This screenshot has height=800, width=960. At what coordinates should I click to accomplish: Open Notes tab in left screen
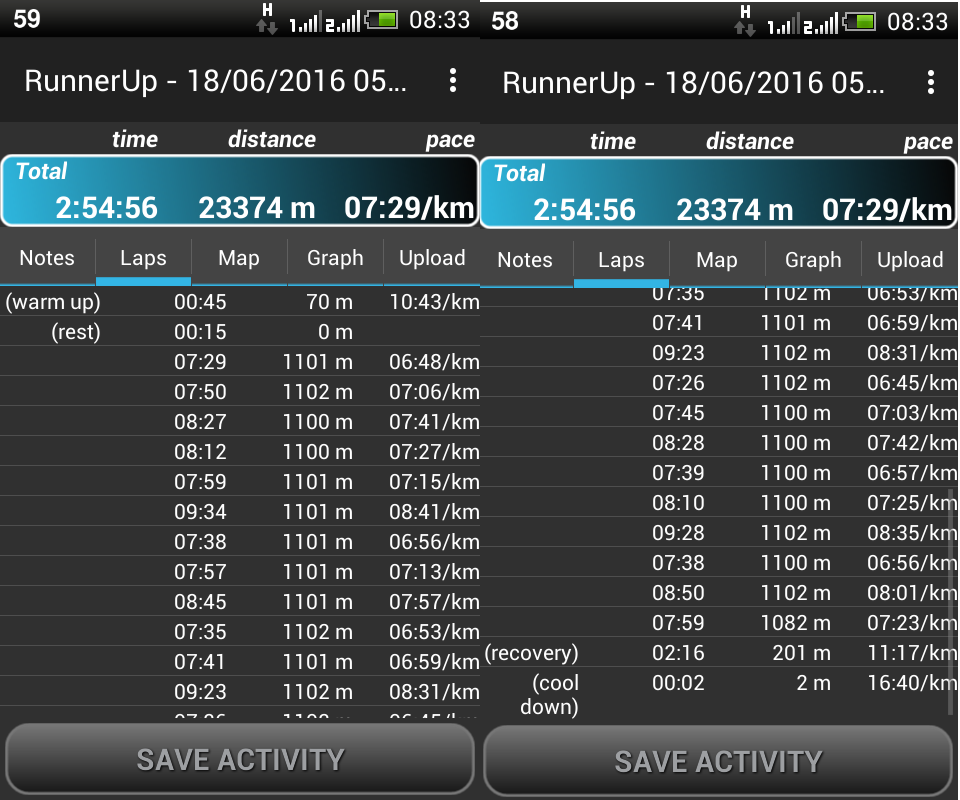pyautogui.click(x=47, y=258)
